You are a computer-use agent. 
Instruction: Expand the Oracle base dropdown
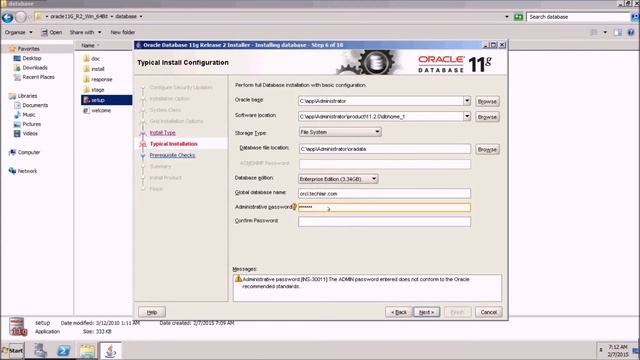click(467, 100)
